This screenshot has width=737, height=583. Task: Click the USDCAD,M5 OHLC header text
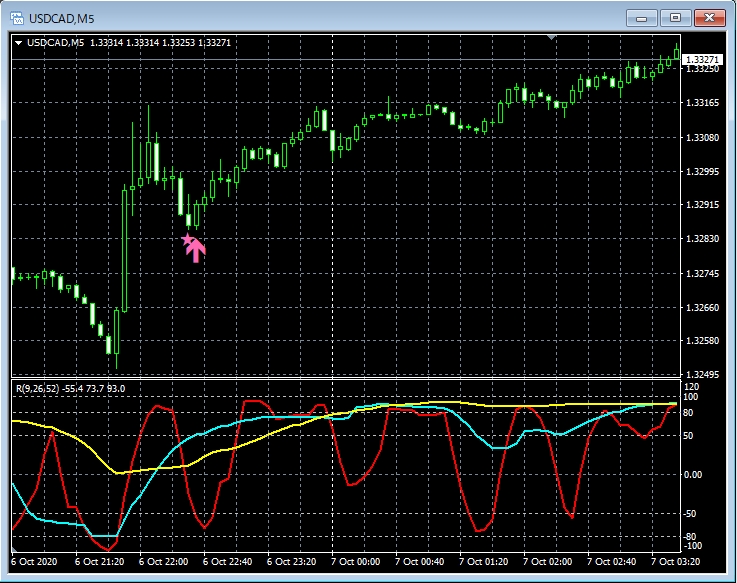pyautogui.click(x=130, y=42)
